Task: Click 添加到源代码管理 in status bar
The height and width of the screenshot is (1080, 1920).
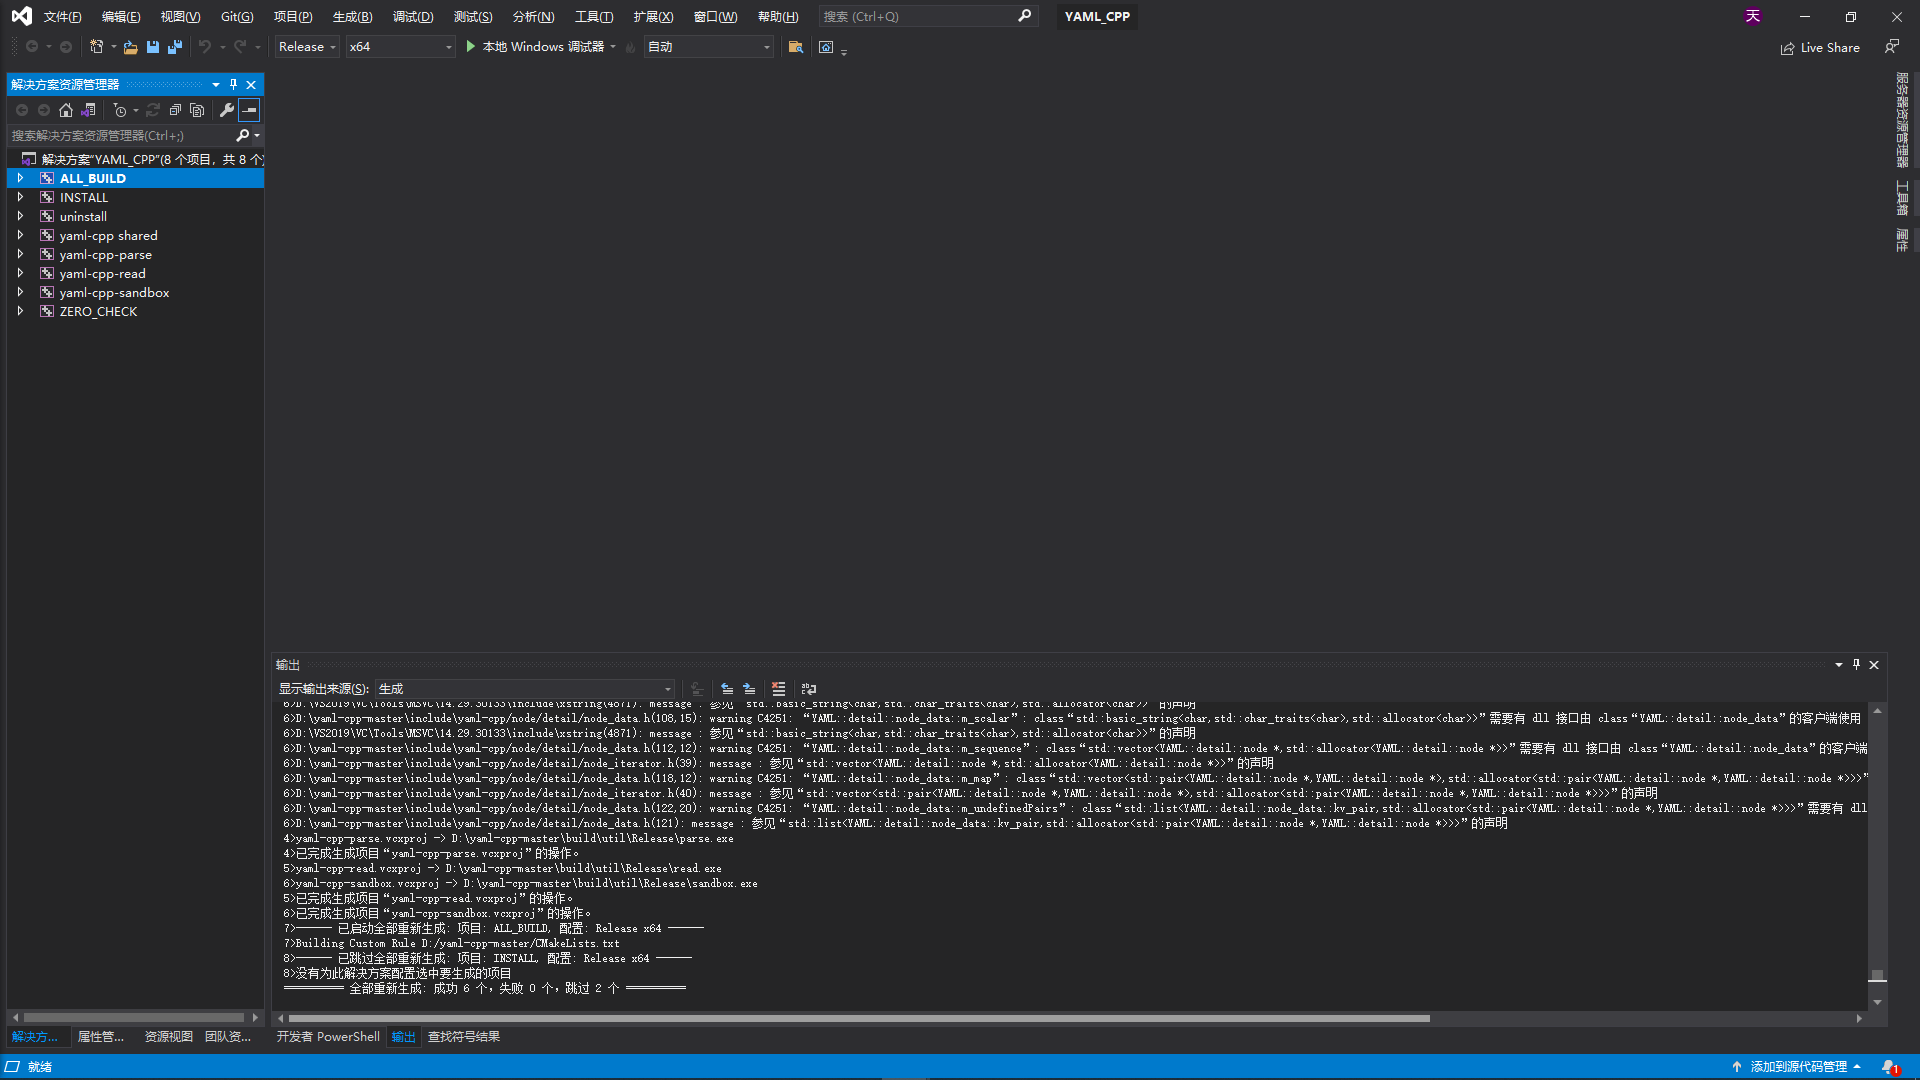Action: click(1798, 1067)
